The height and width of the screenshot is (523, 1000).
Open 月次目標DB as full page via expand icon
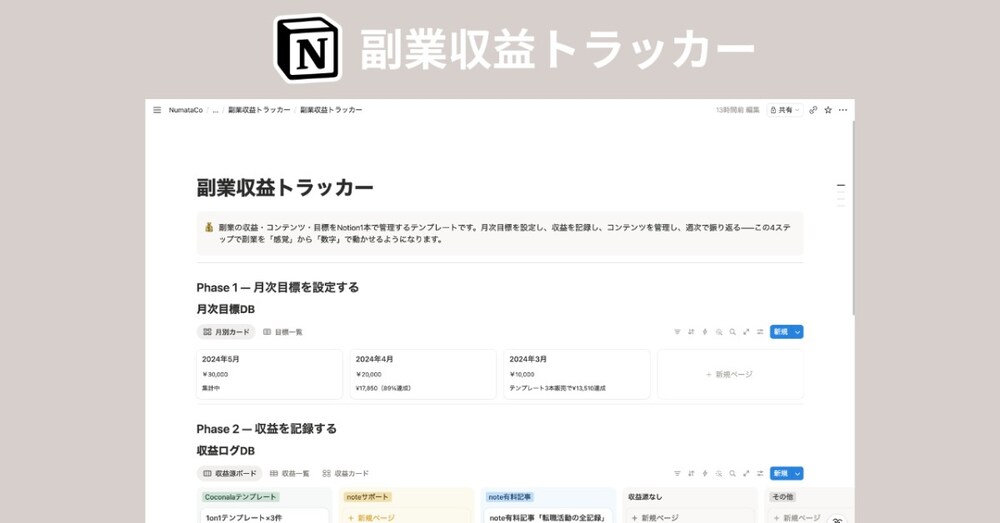coord(746,332)
